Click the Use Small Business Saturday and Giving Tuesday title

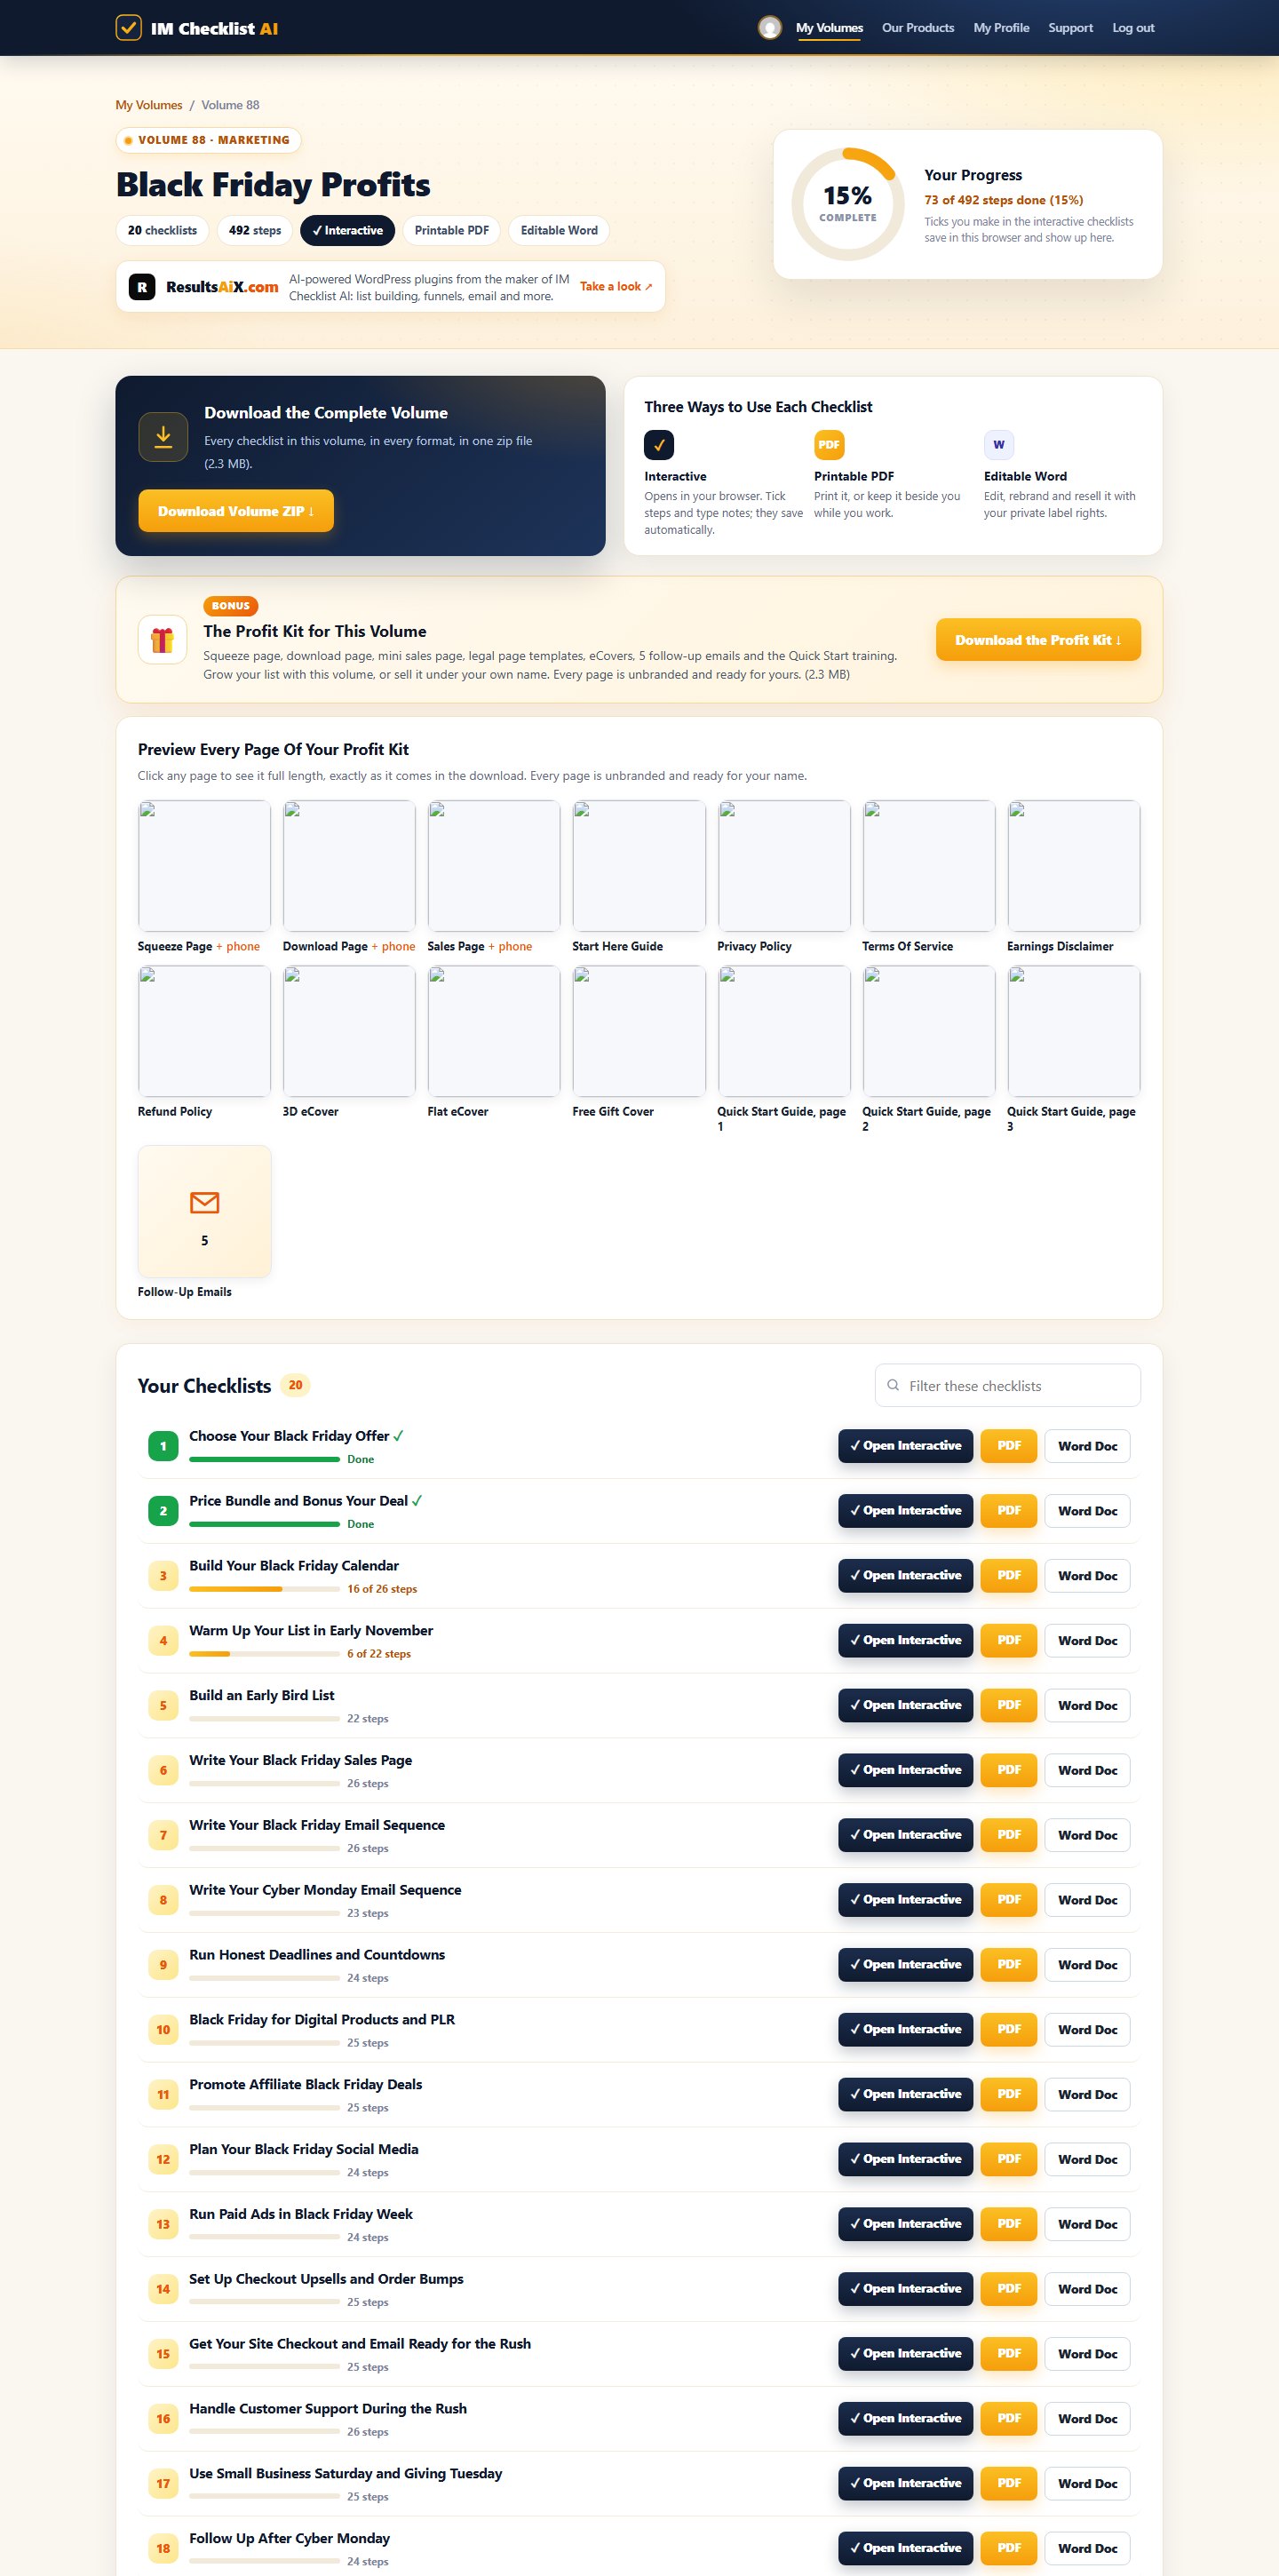point(346,2473)
